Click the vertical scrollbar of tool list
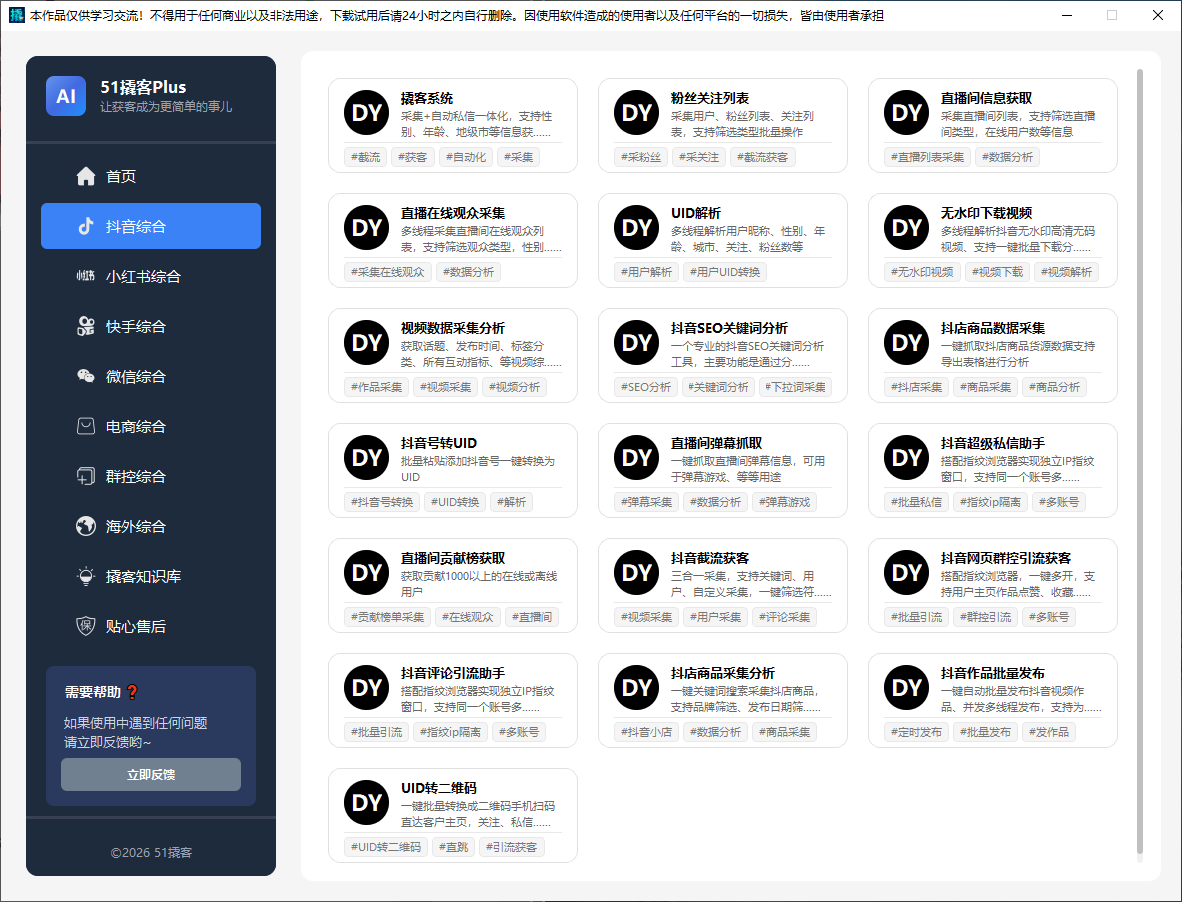 point(1139,460)
